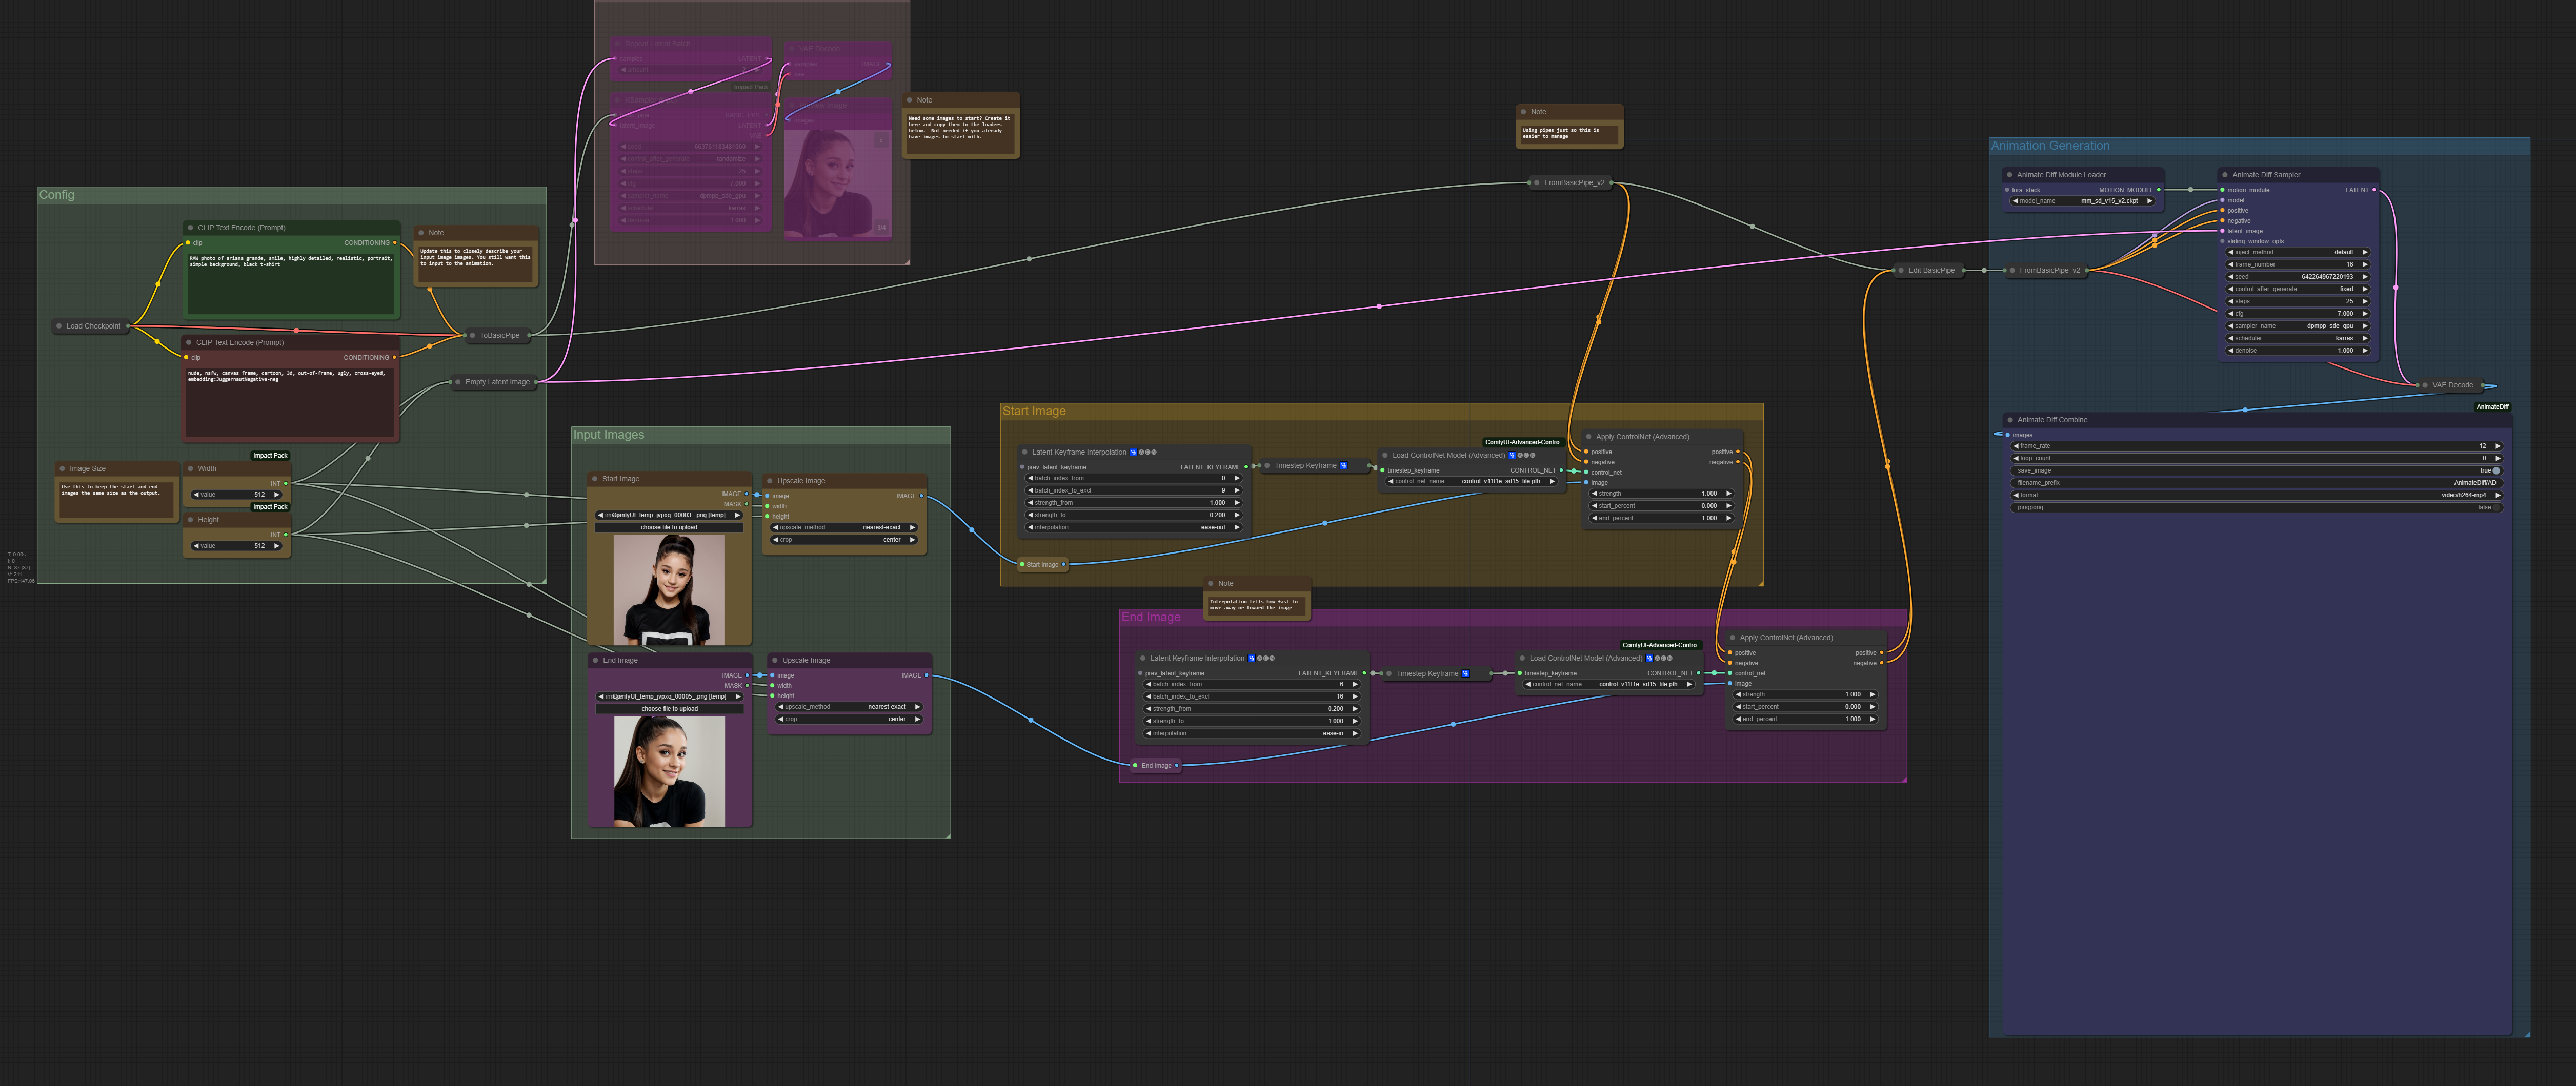Click the collapse dot on Animate Diff Combine node

coord(2009,420)
